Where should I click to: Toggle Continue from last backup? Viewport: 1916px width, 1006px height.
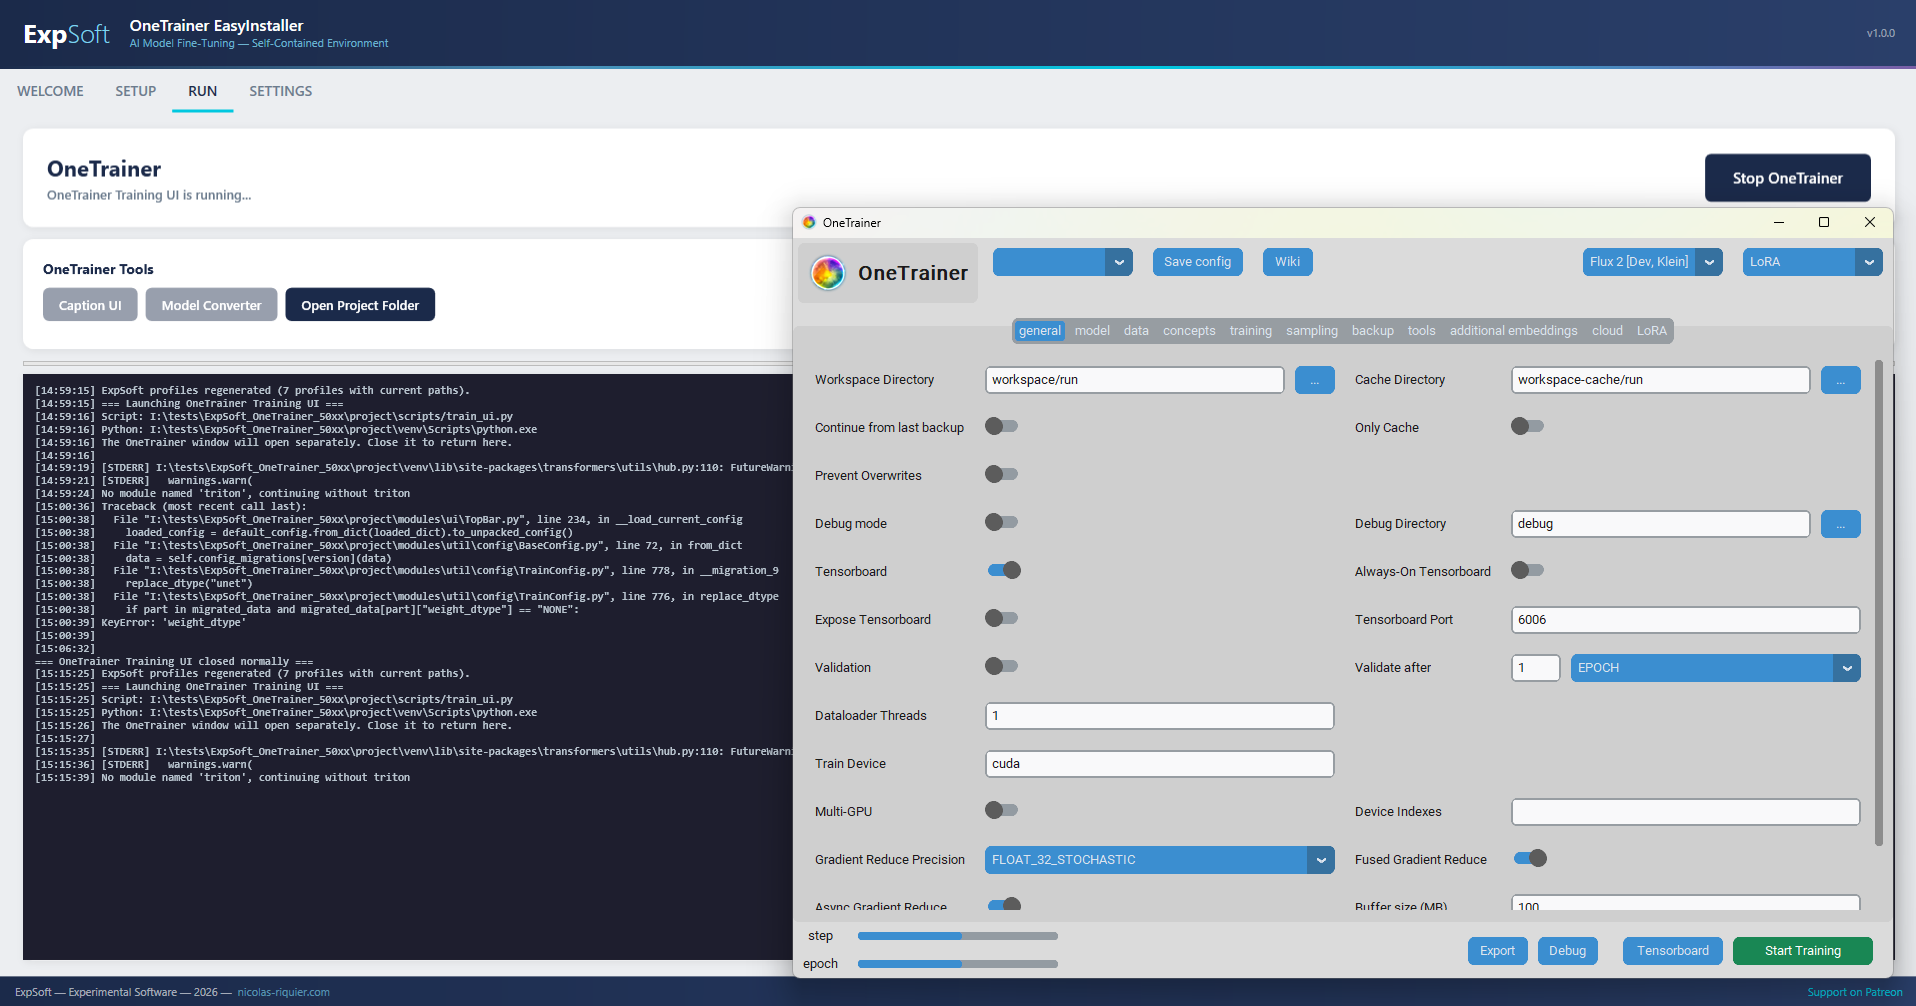[x=1001, y=426]
